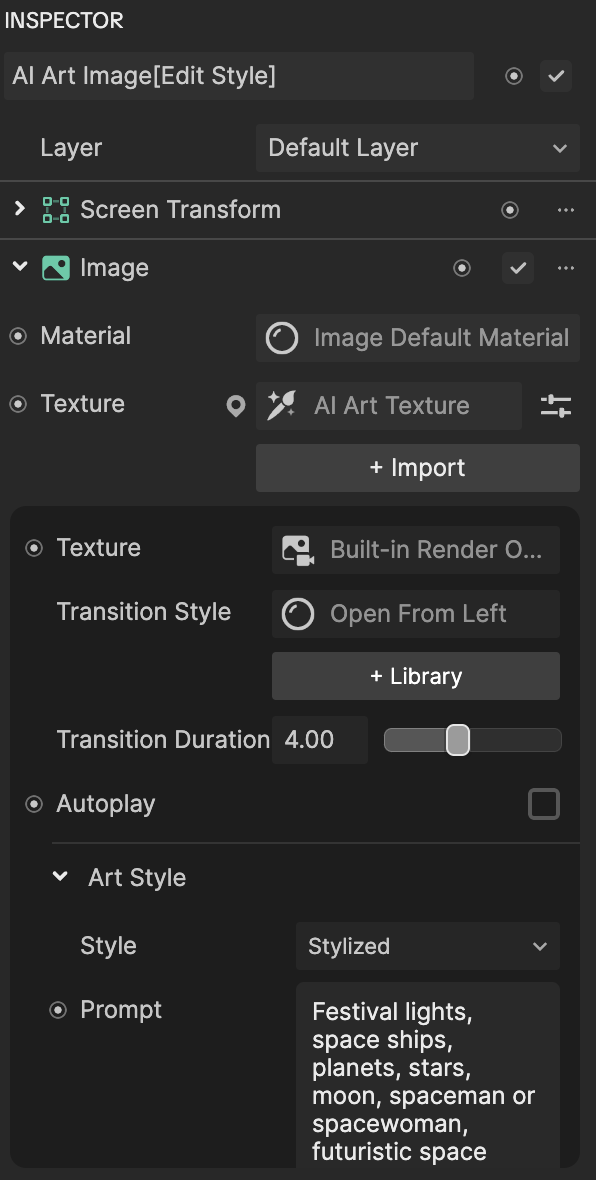Click the AI Art Texture field

388,406
